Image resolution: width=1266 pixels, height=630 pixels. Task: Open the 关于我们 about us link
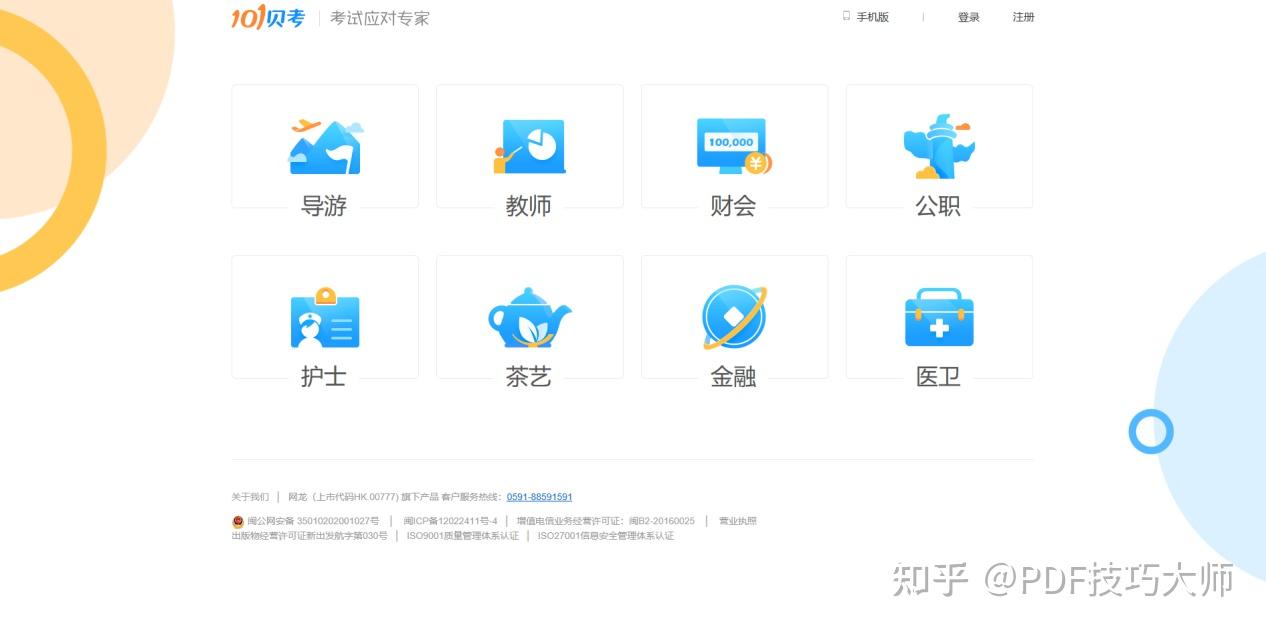tap(250, 497)
